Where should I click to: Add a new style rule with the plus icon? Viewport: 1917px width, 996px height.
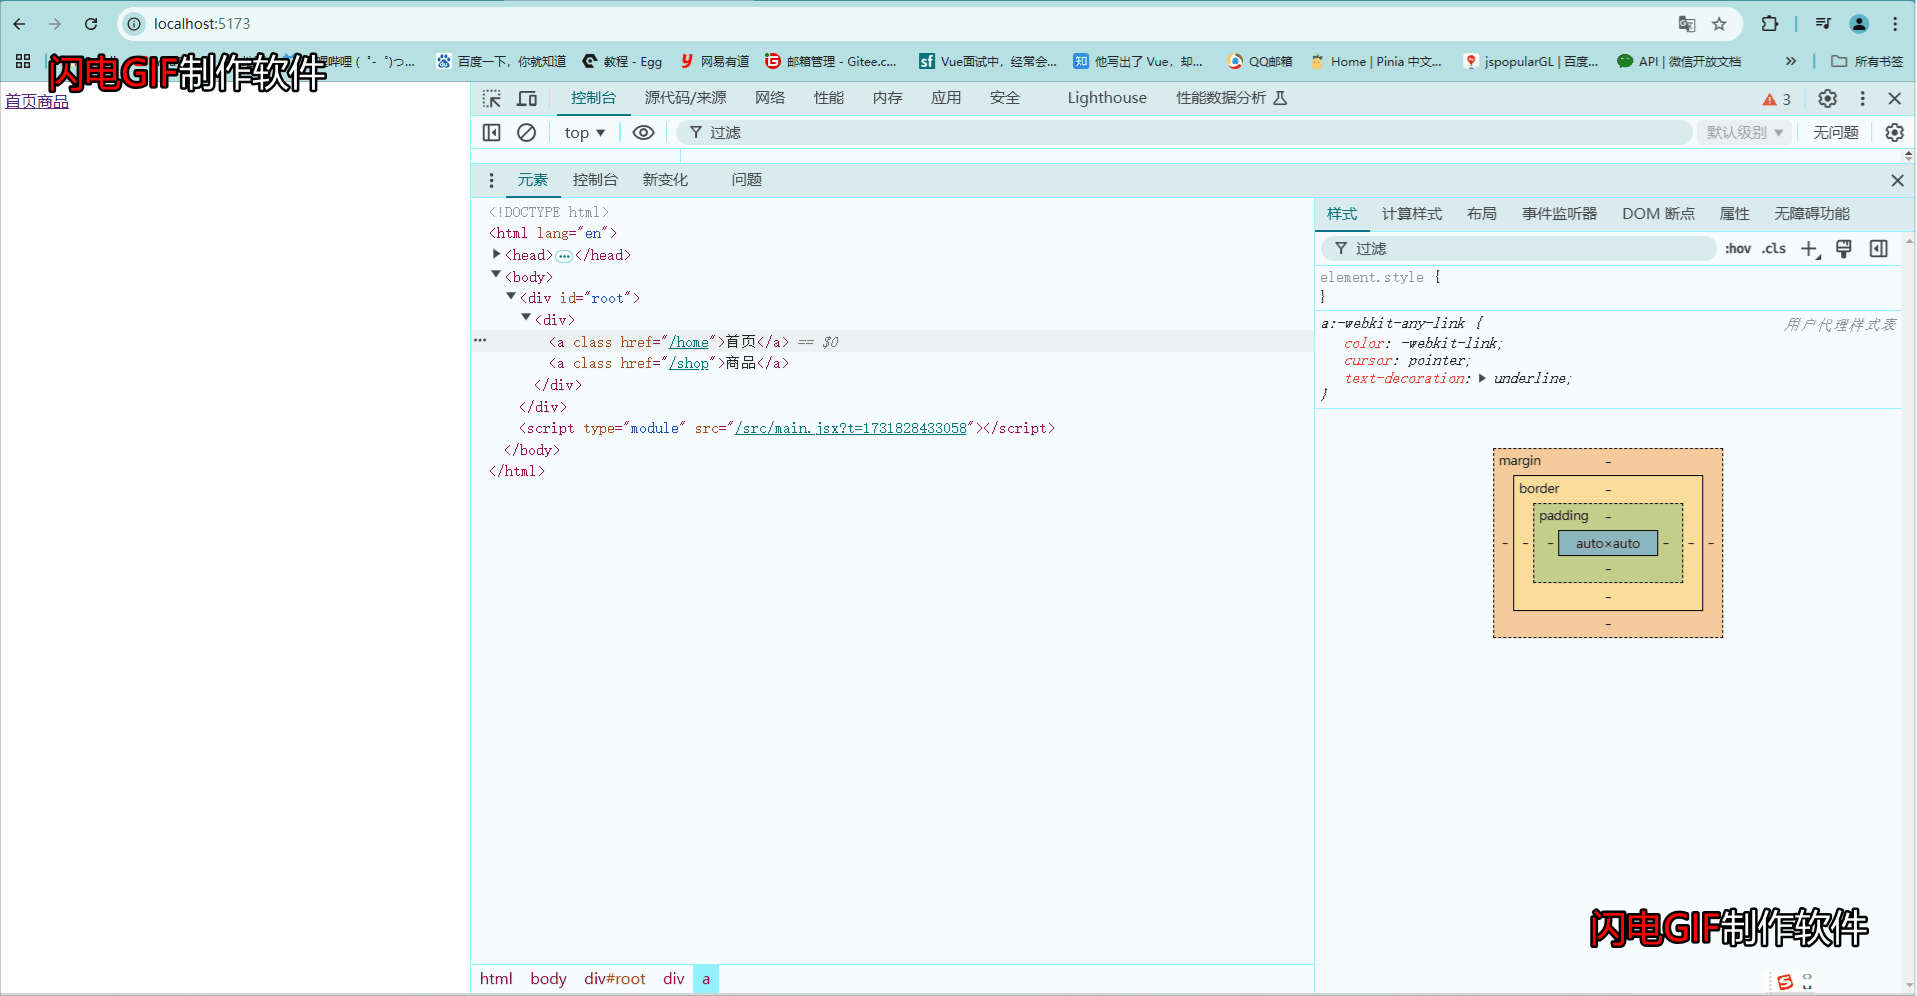[x=1809, y=249]
